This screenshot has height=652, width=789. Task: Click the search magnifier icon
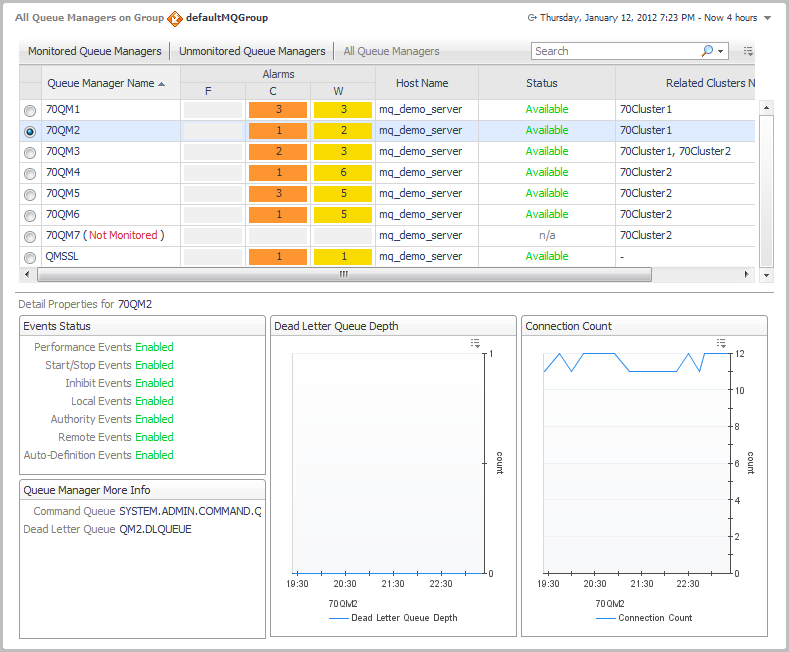(x=707, y=51)
